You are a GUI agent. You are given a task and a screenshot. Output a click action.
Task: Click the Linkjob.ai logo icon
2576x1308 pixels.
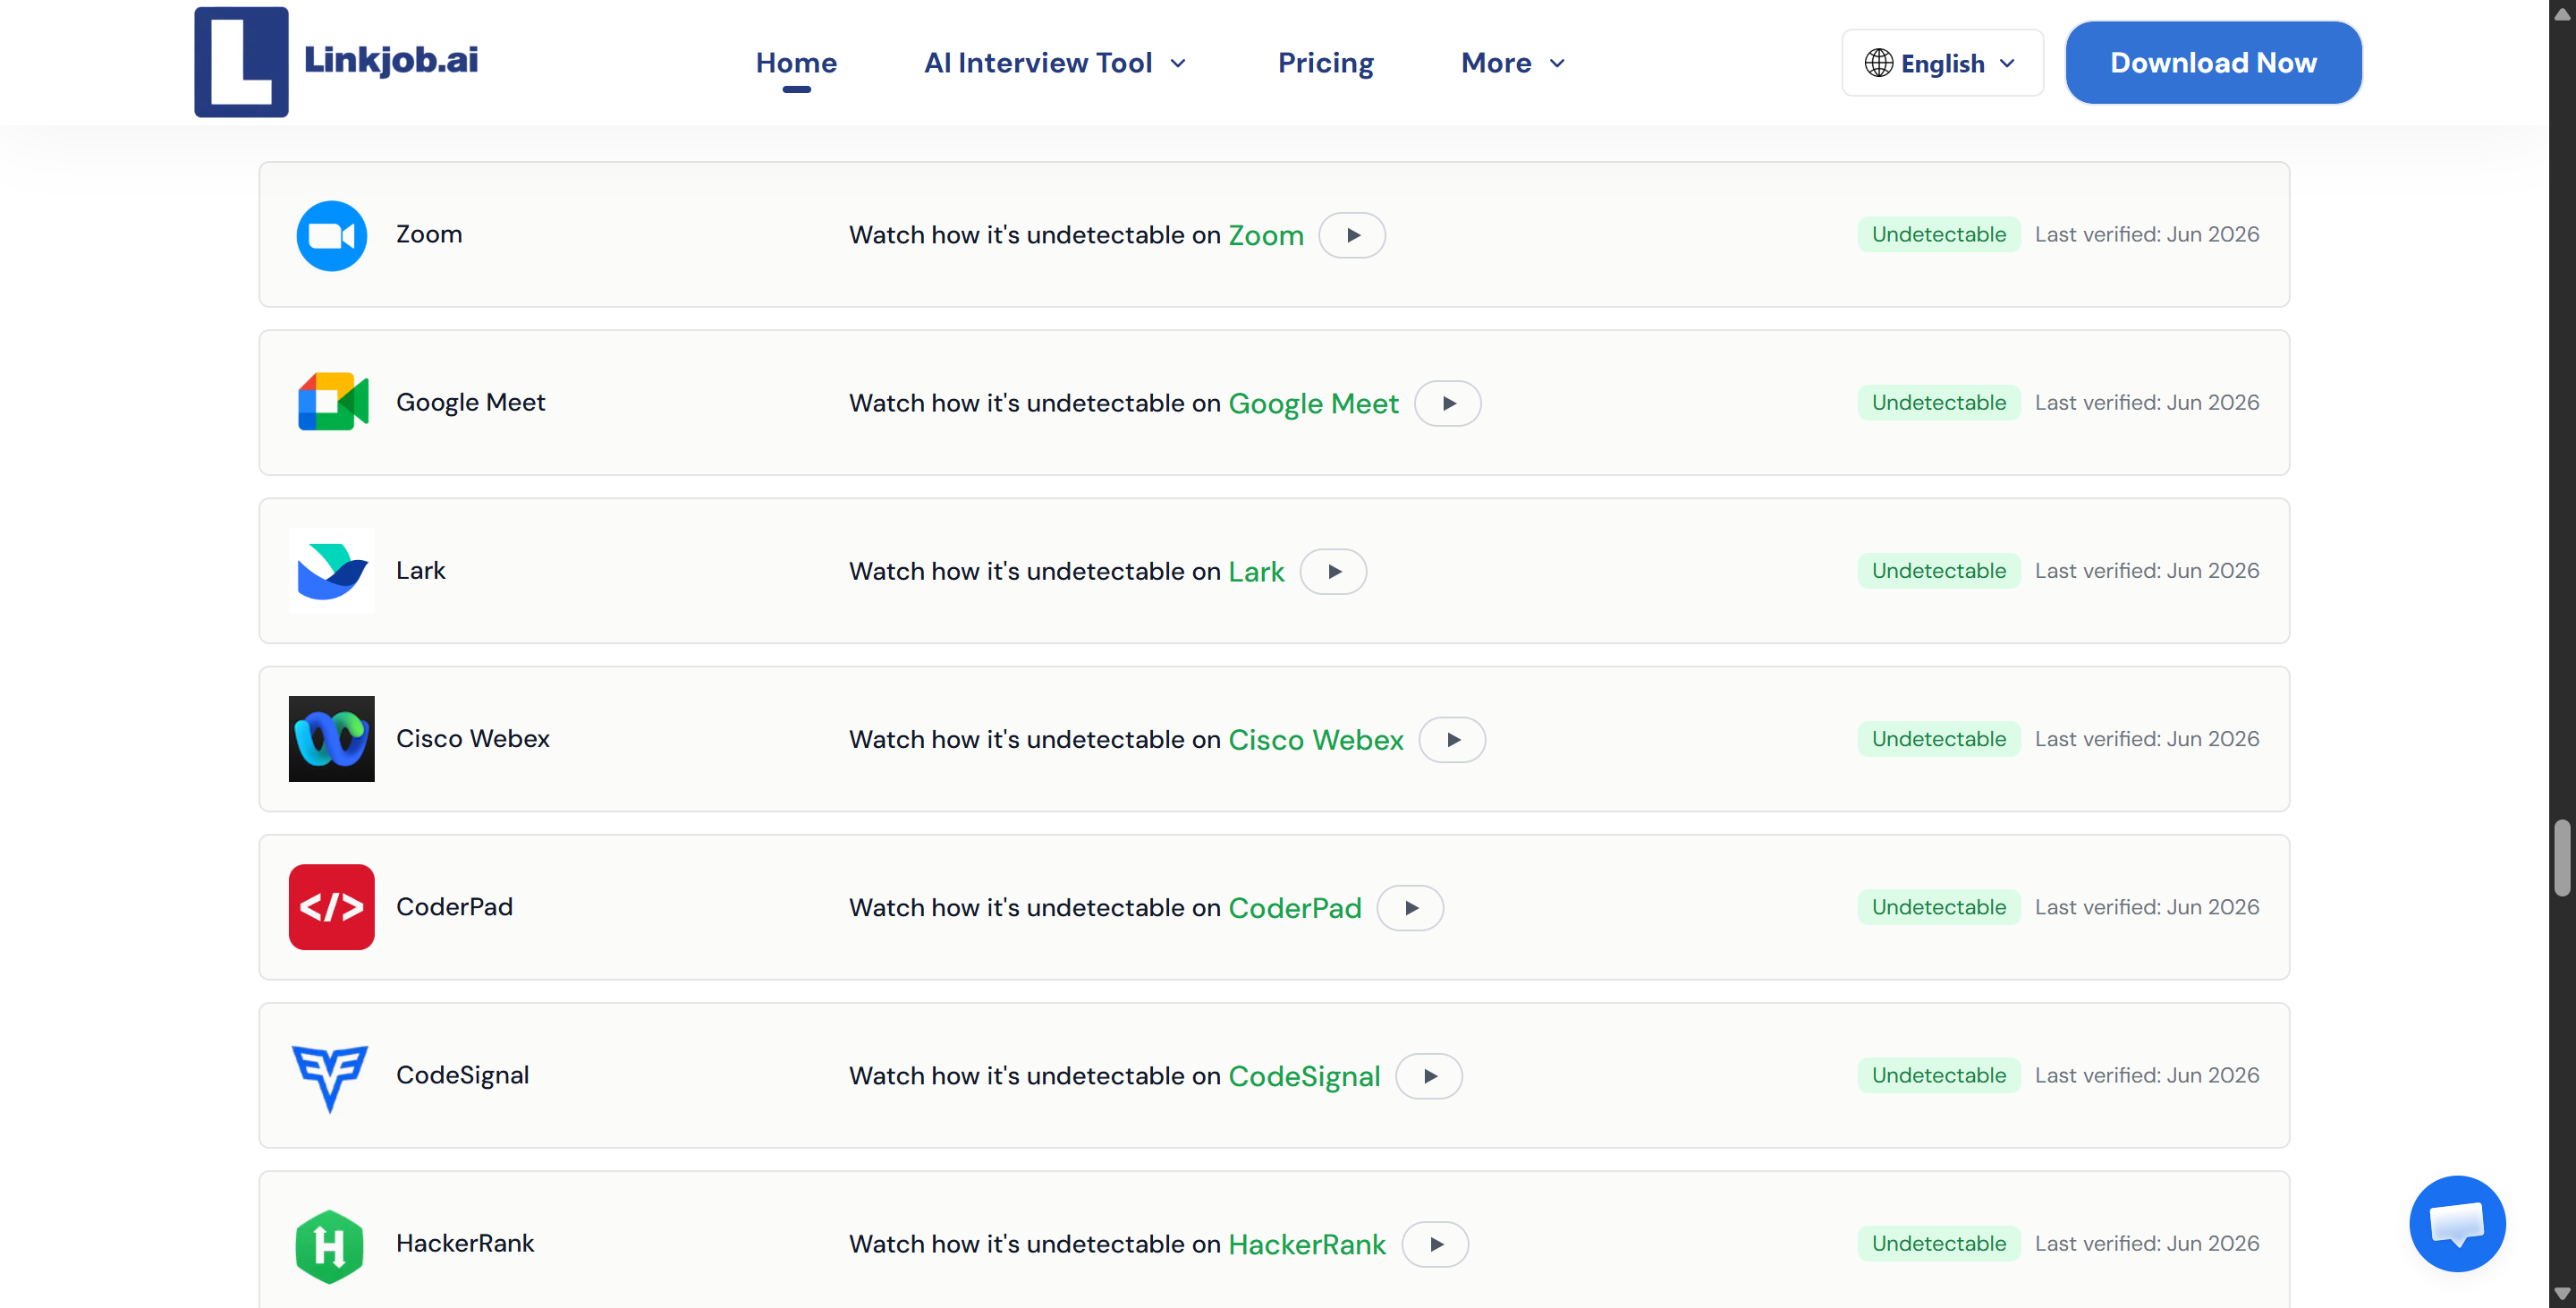241,62
